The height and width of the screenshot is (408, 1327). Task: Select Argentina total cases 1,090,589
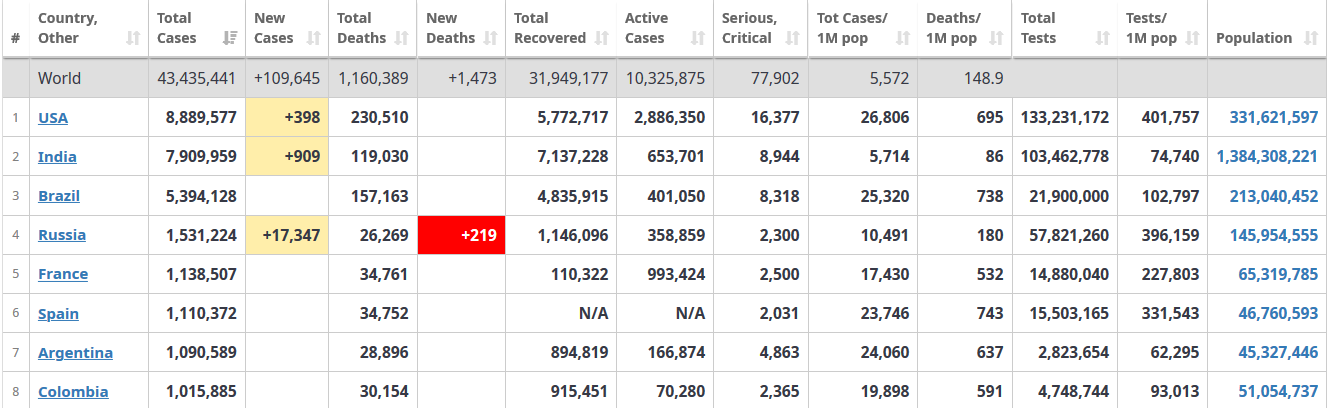click(x=201, y=352)
